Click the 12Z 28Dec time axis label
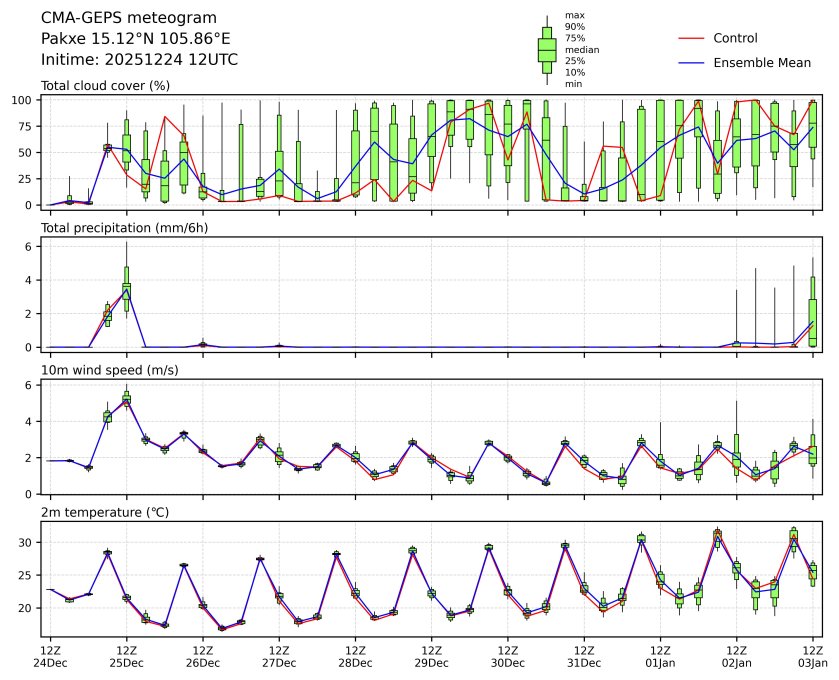The height and width of the screenshot is (680, 839). point(355,656)
